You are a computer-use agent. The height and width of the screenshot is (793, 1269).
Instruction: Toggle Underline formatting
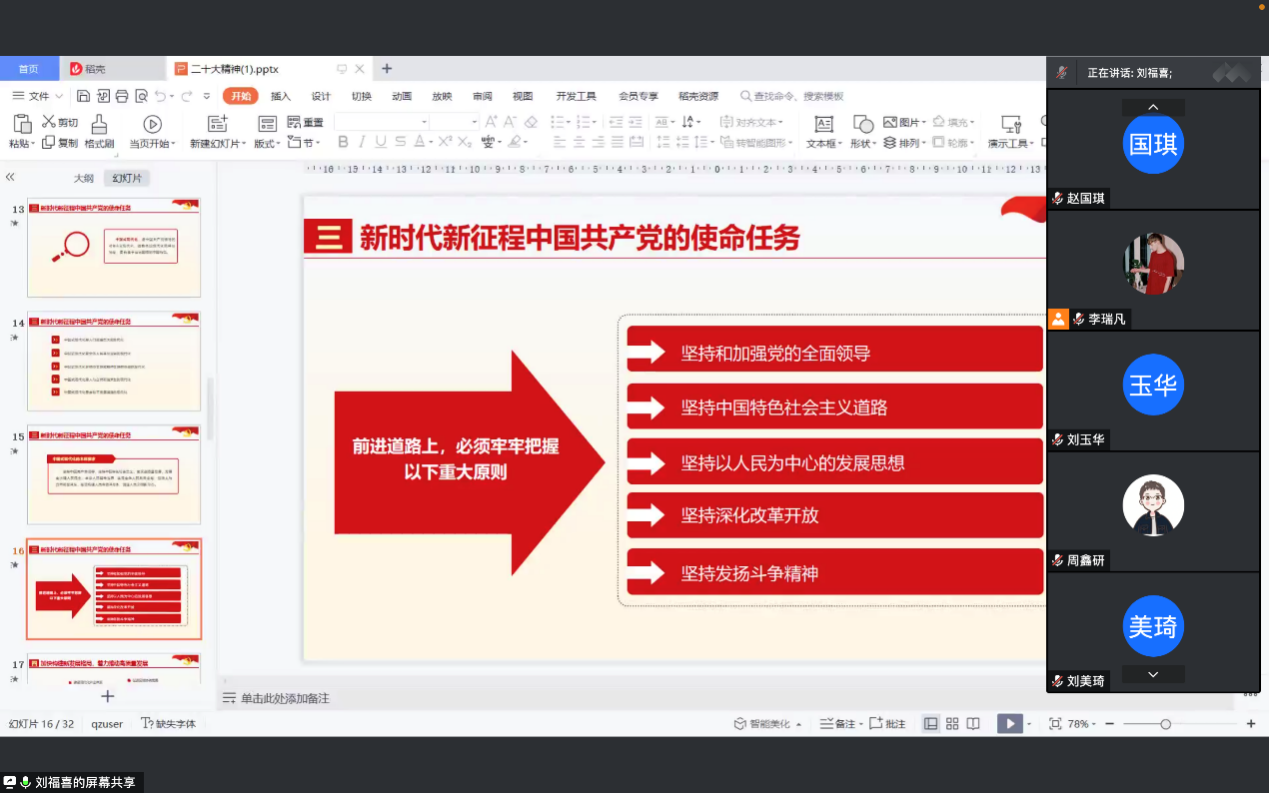click(x=381, y=142)
